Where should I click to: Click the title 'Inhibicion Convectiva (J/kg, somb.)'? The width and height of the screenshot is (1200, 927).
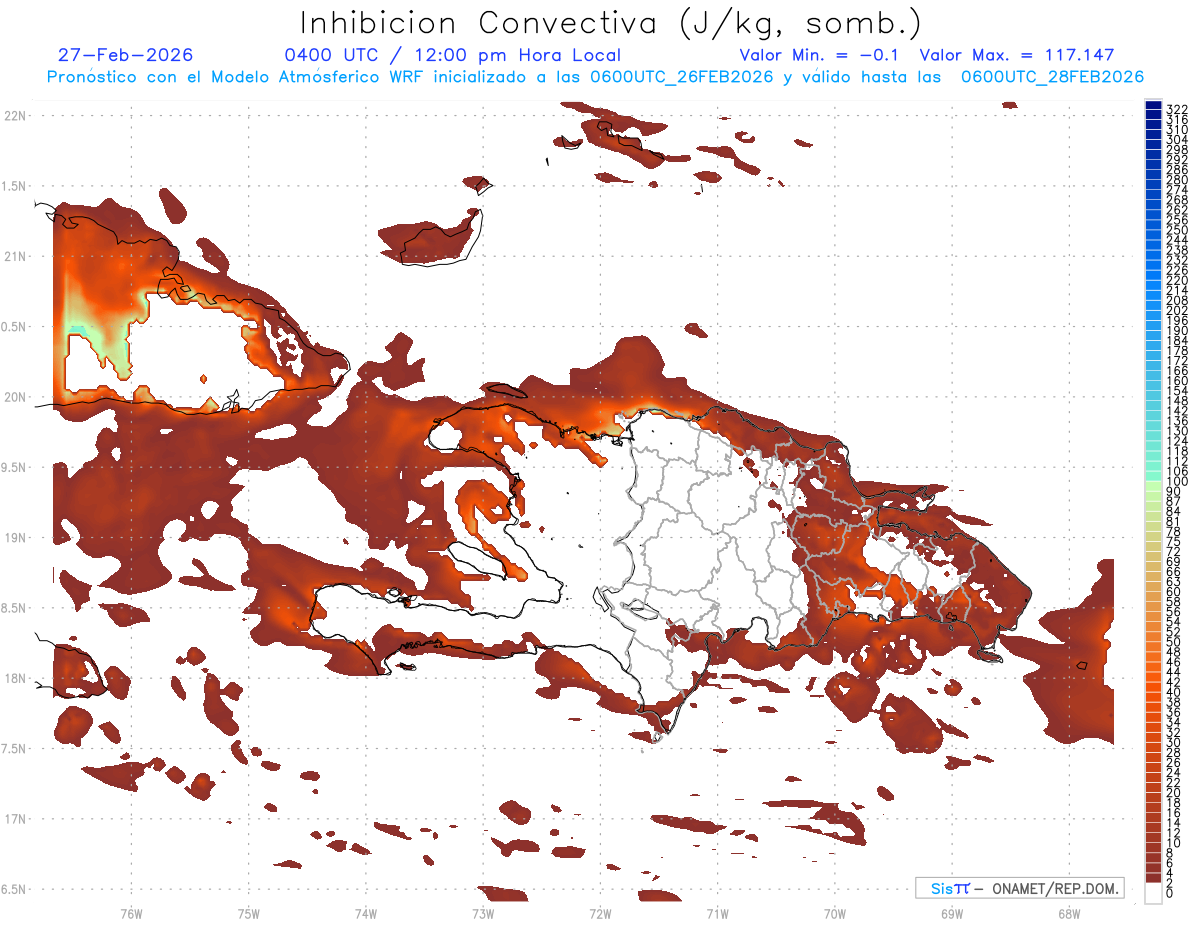611,23
